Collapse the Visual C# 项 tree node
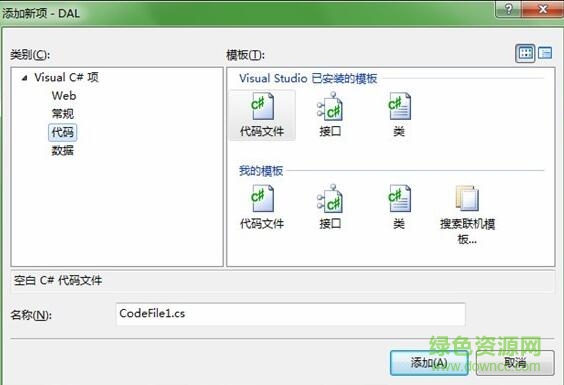564x385 pixels. (x=24, y=78)
